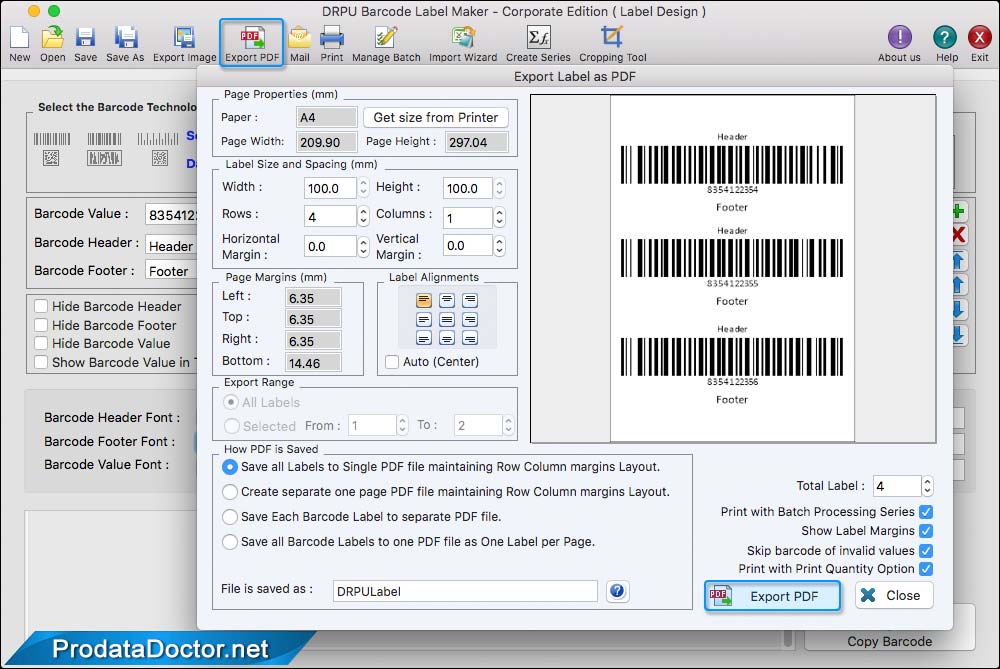Click the Exit toolbar icon
This screenshot has height=669, width=1000.
pyautogui.click(x=980, y=43)
